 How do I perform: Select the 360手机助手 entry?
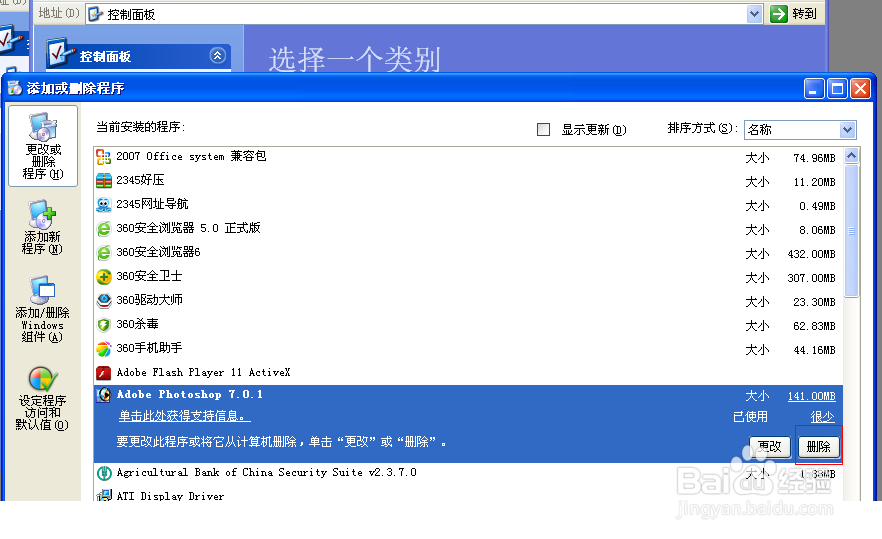tap(468, 349)
